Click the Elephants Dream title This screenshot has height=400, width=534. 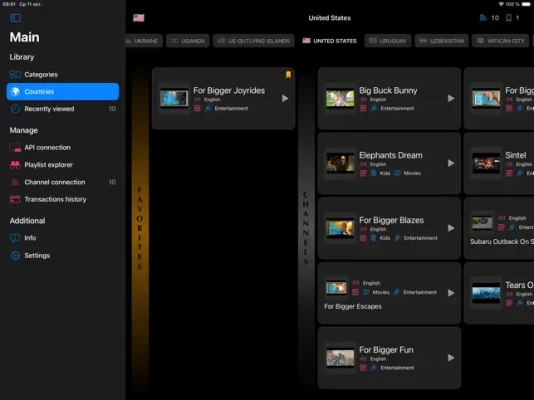(391, 155)
